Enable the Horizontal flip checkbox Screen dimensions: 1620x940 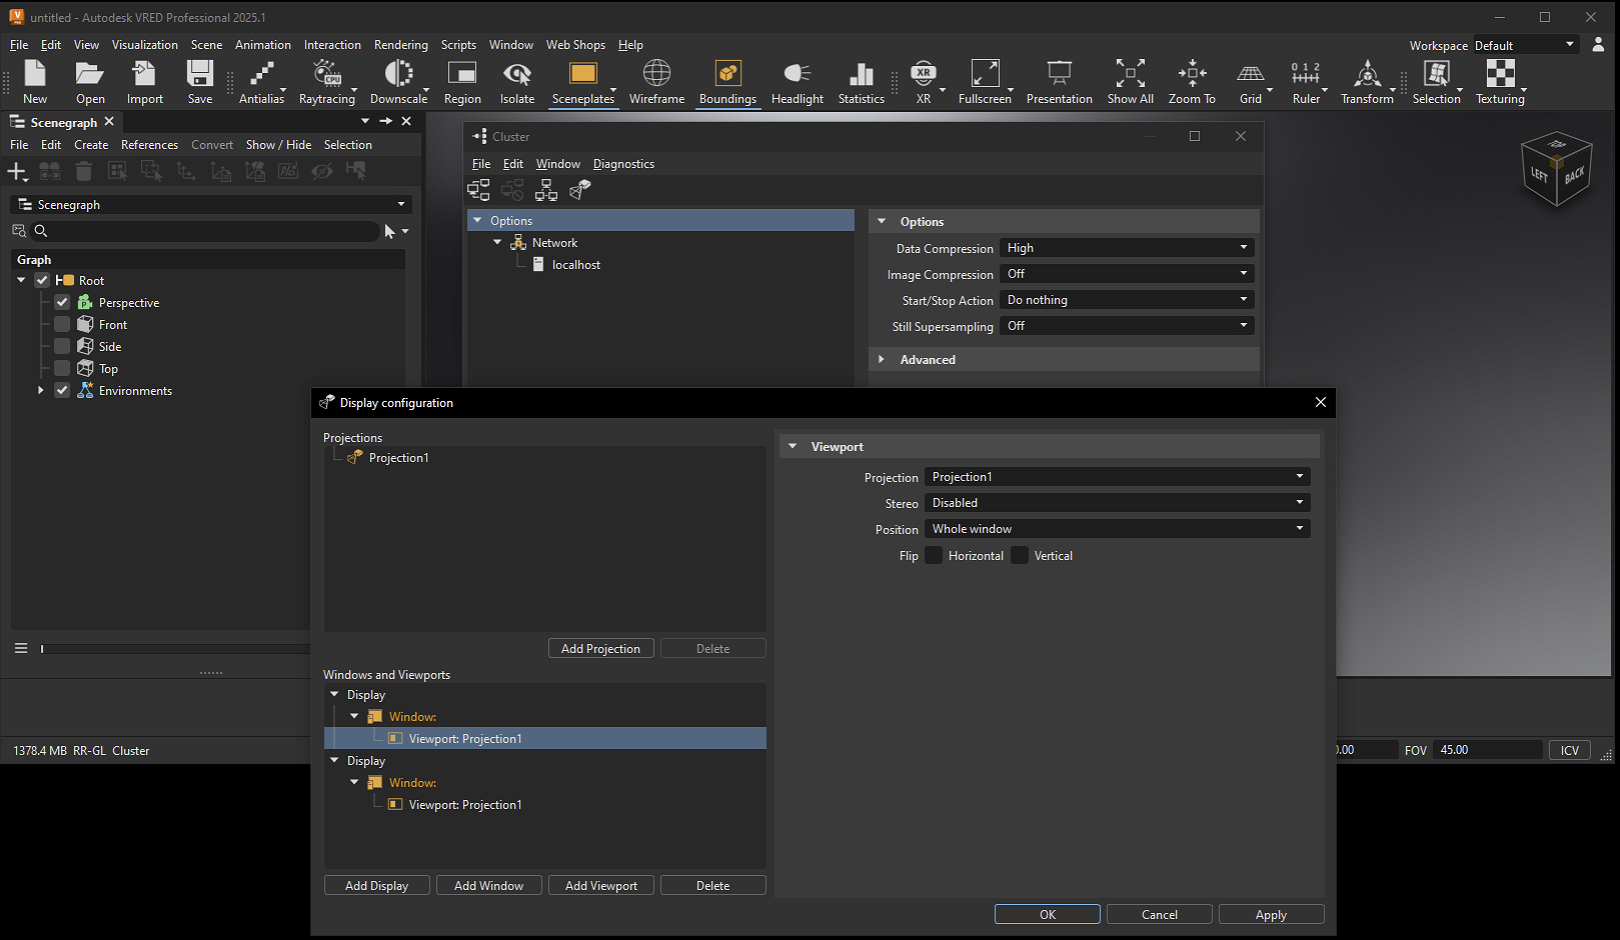[934, 556]
